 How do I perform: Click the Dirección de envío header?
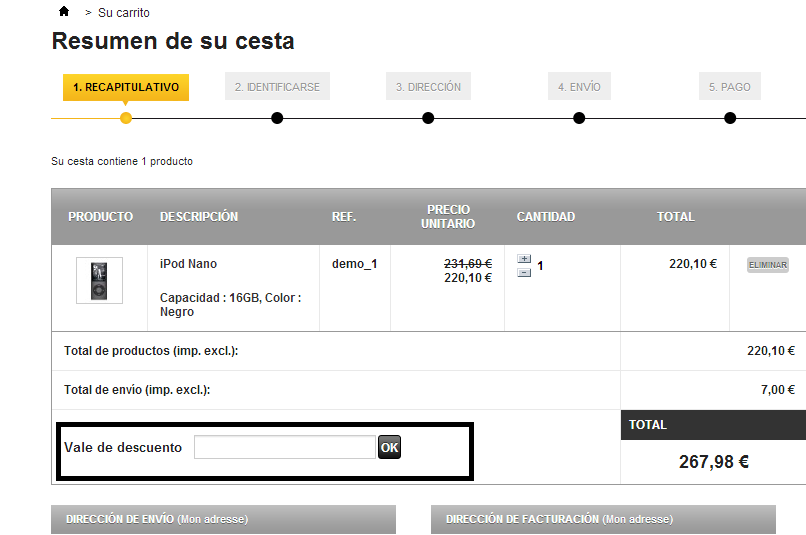(223, 519)
